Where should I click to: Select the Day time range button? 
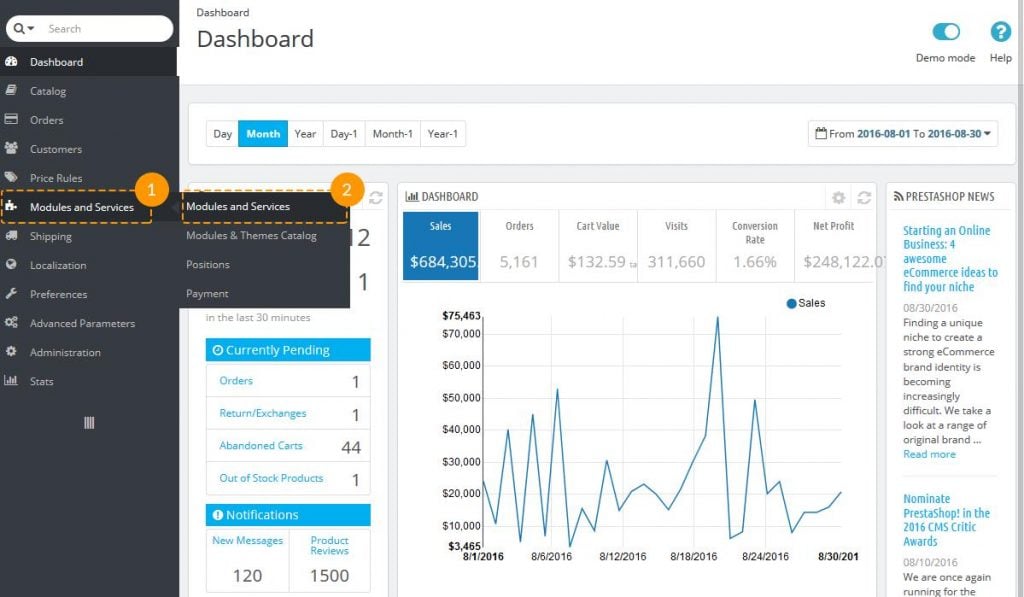[x=222, y=134]
